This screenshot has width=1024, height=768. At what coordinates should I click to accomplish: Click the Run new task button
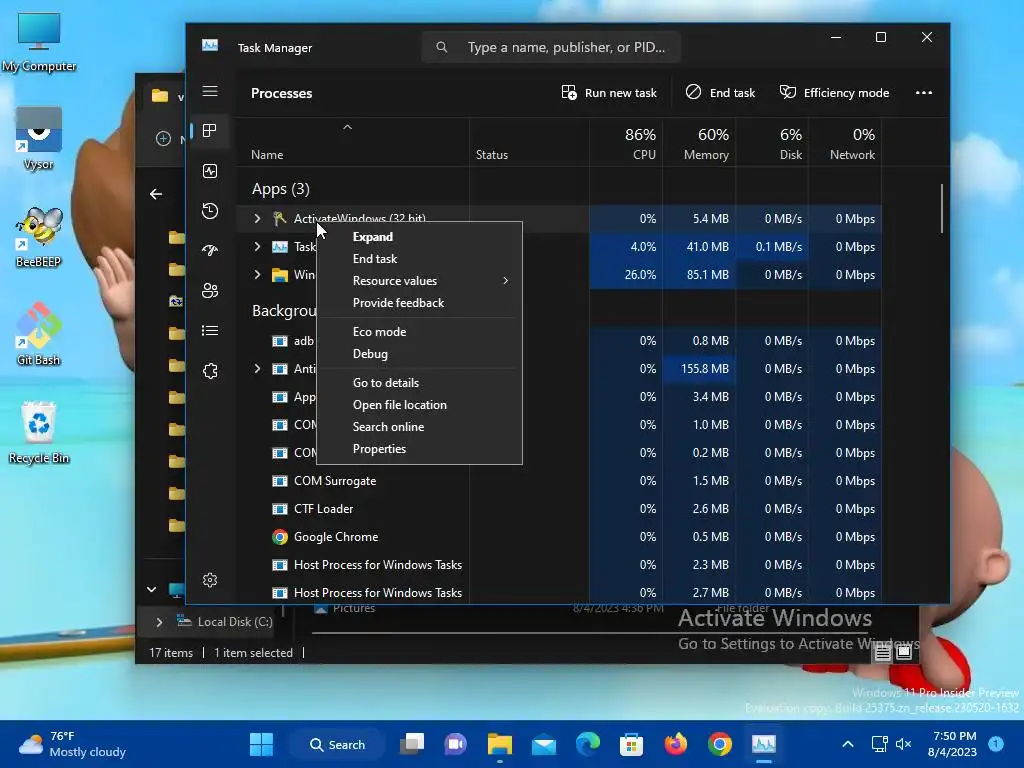609,93
